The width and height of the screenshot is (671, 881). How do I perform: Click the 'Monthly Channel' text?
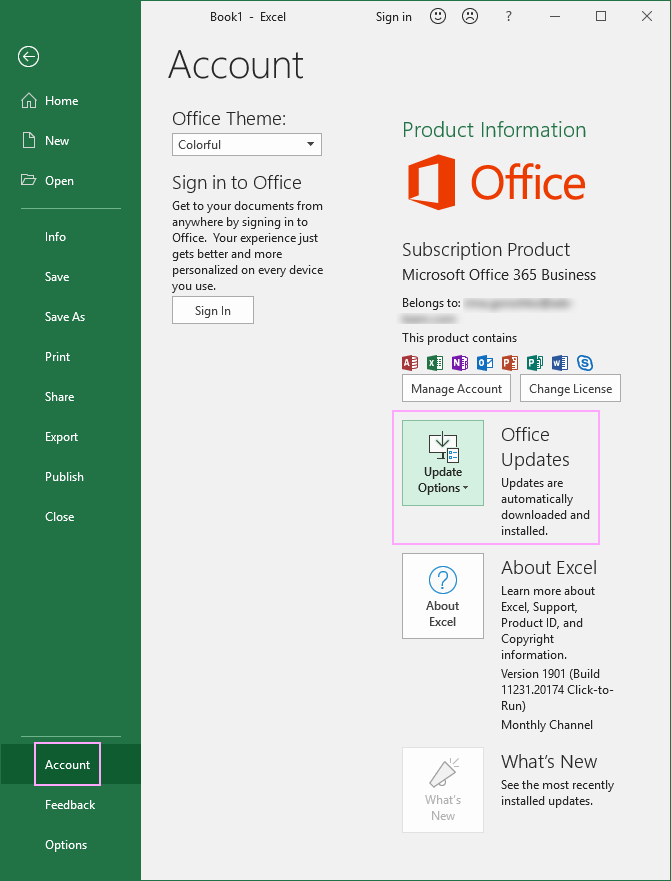click(x=547, y=725)
